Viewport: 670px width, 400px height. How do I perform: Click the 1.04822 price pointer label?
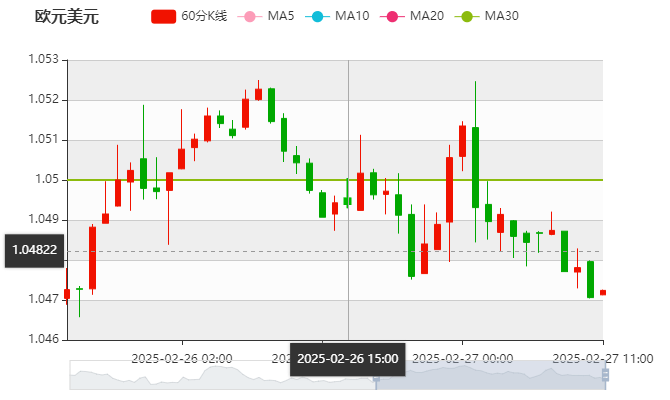[35, 251]
